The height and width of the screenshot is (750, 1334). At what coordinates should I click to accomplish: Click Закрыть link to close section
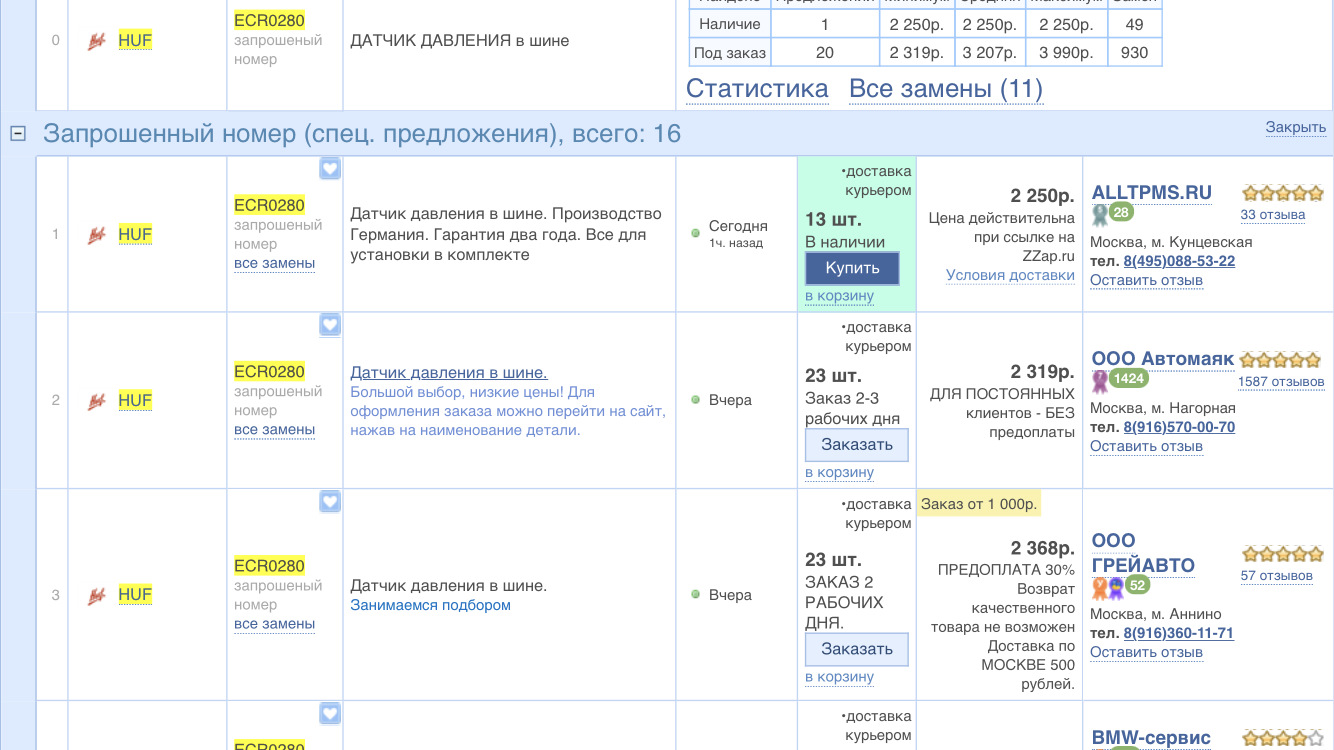1295,127
